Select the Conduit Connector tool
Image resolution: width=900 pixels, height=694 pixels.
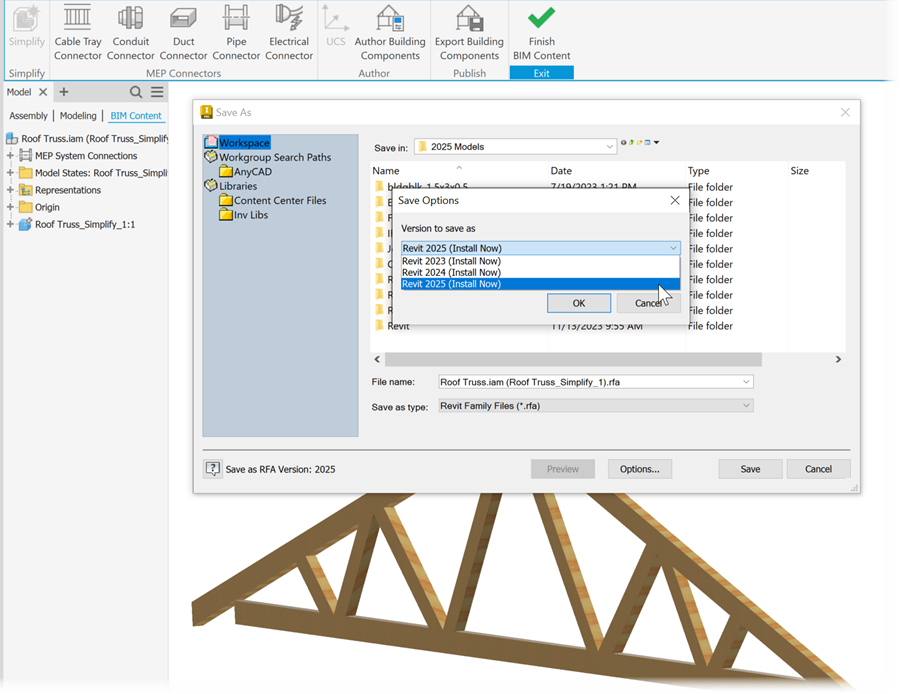click(x=130, y=33)
